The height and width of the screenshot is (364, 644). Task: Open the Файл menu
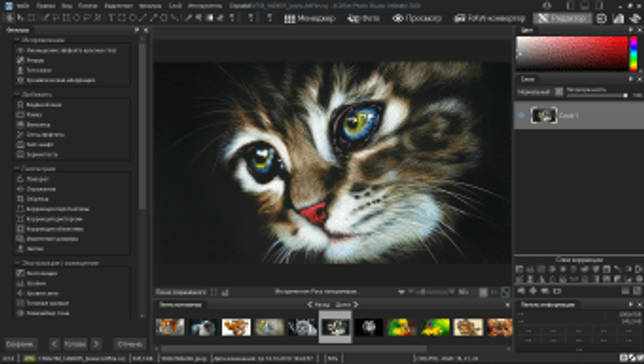pyautogui.click(x=23, y=6)
